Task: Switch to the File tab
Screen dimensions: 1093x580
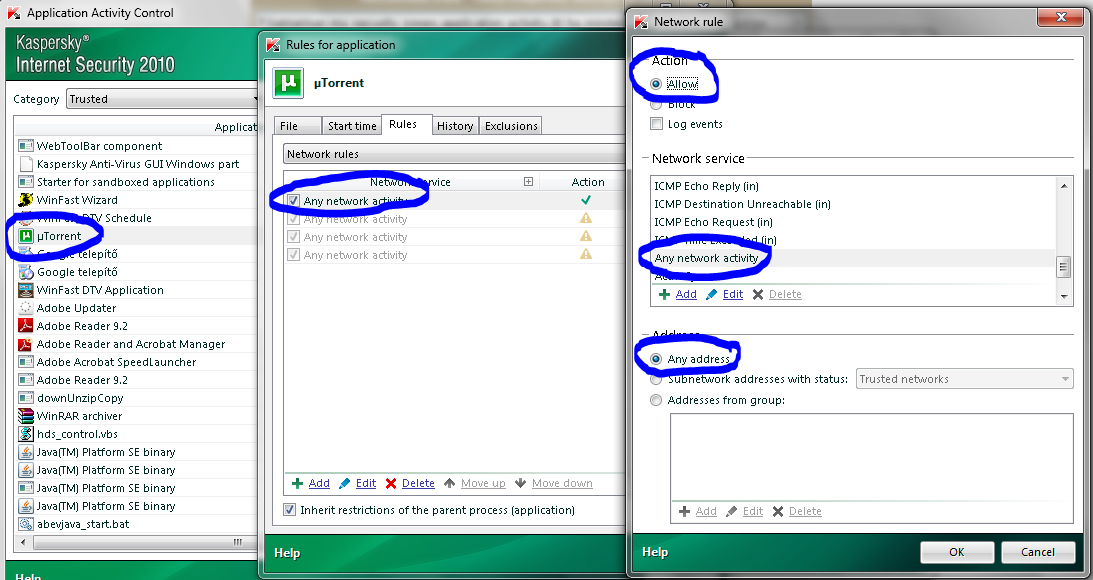Action: click(297, 125)
